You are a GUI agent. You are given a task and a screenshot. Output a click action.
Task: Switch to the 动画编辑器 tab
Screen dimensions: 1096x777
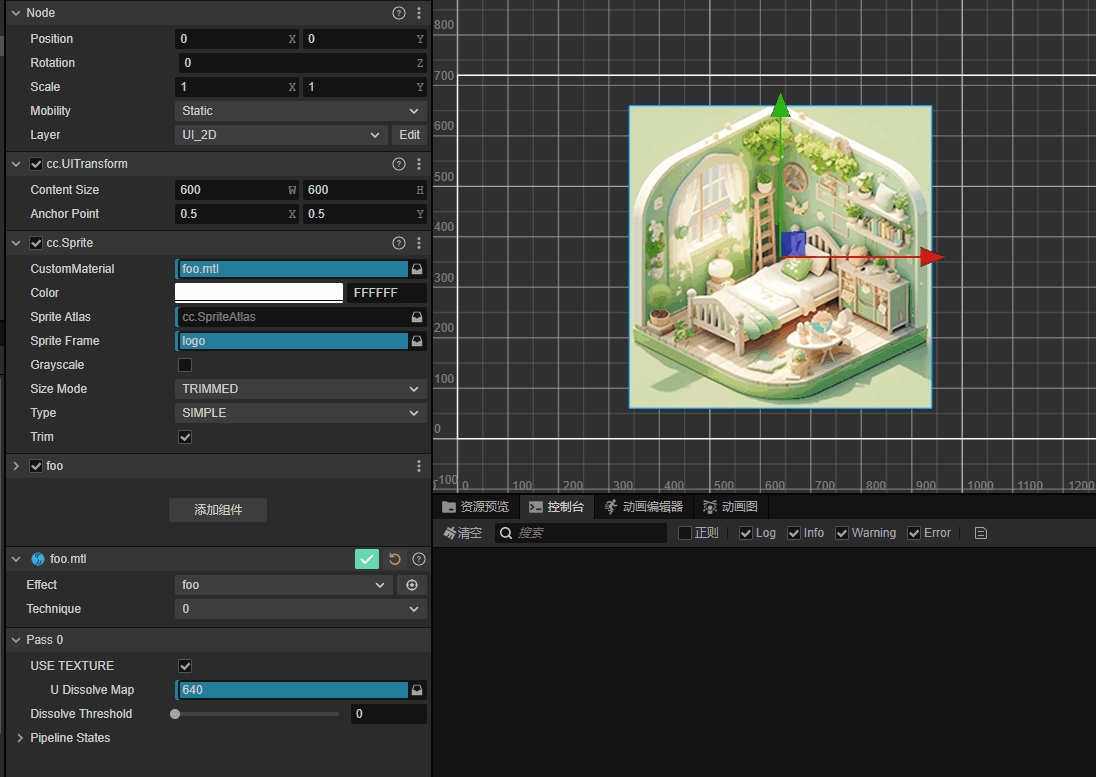point(643,505)
